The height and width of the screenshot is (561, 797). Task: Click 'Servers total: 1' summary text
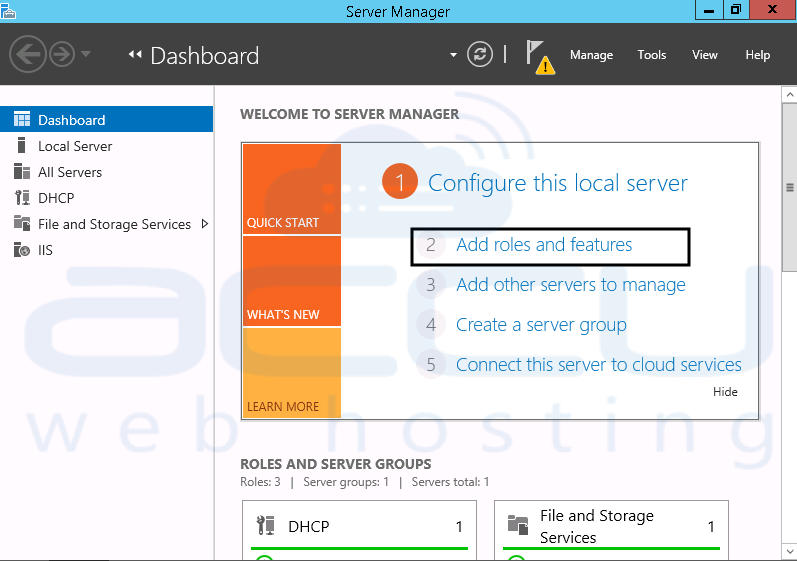(450, 482)
